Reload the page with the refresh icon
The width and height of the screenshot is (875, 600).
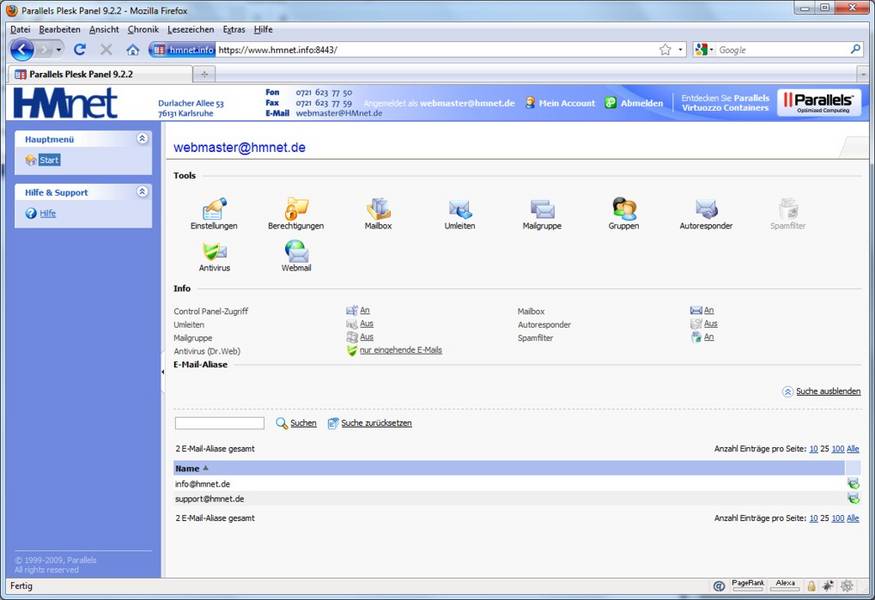point(80,50)
